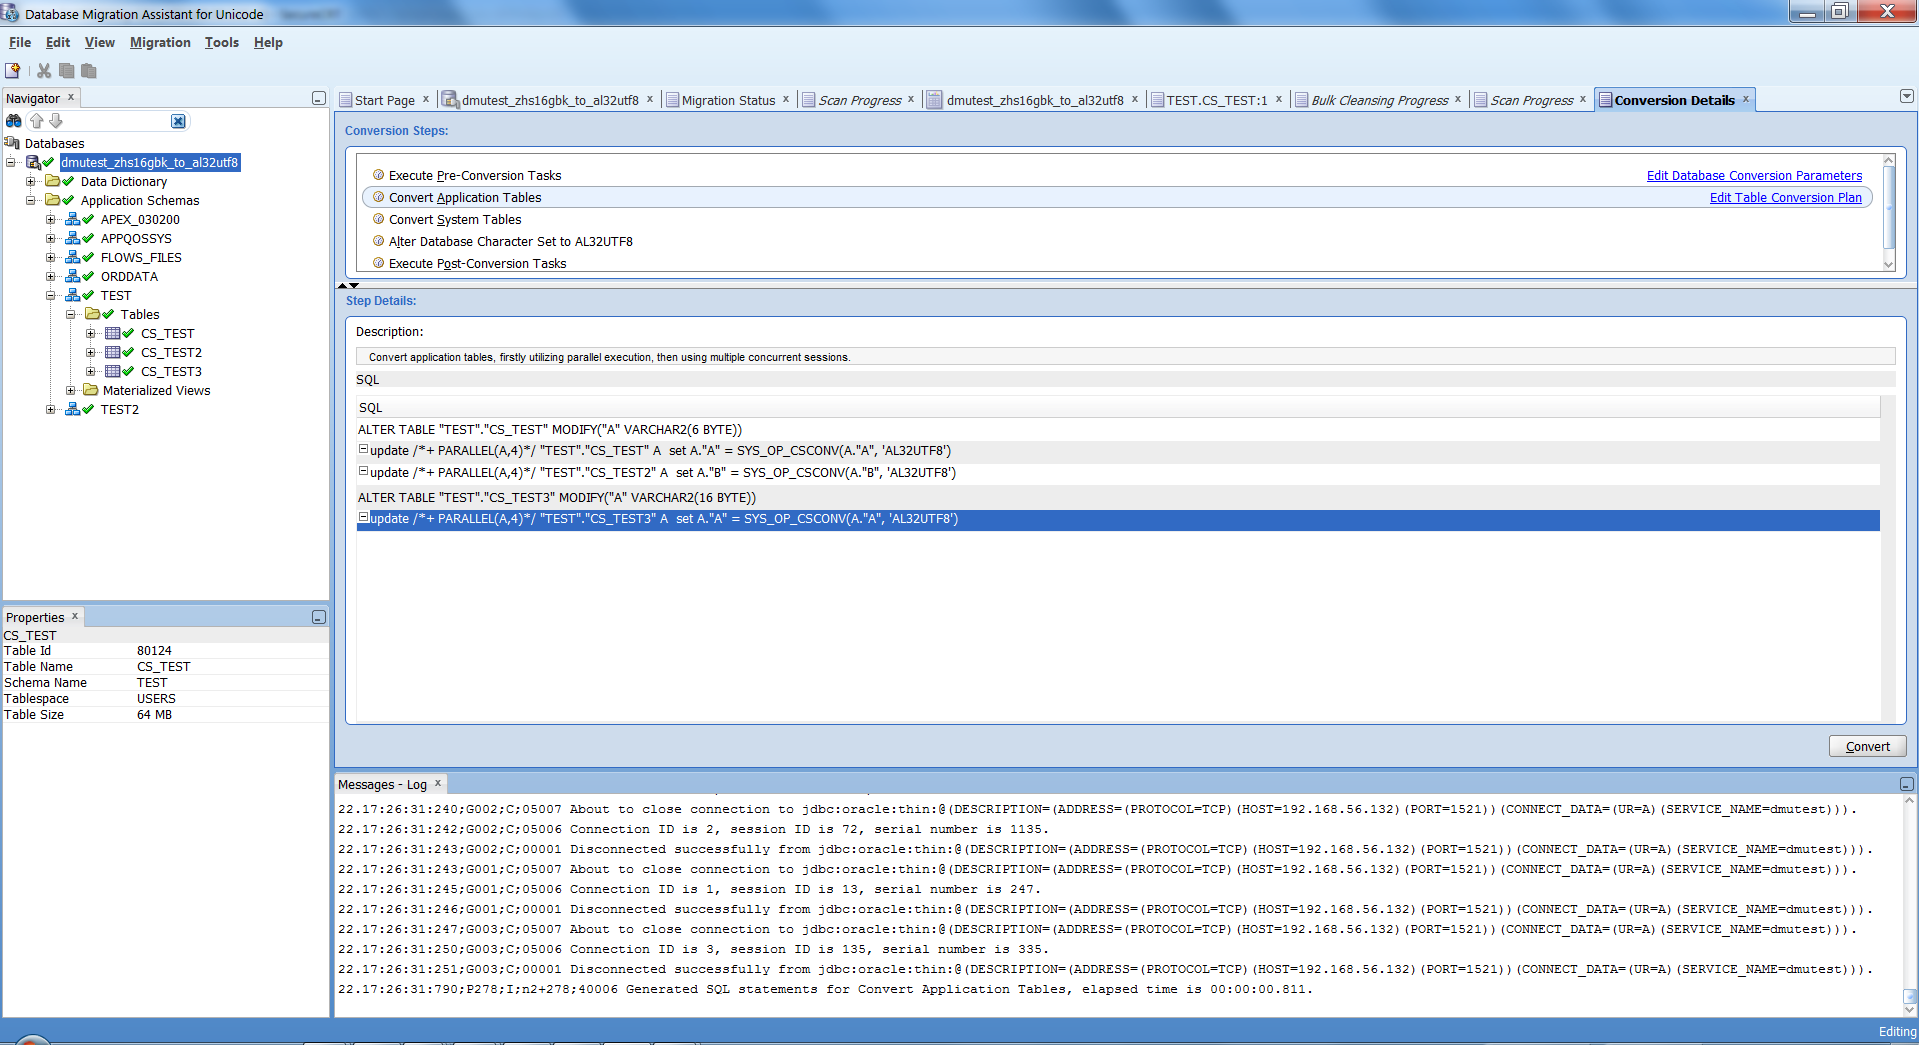Open the Edit menu

point(58,42)
